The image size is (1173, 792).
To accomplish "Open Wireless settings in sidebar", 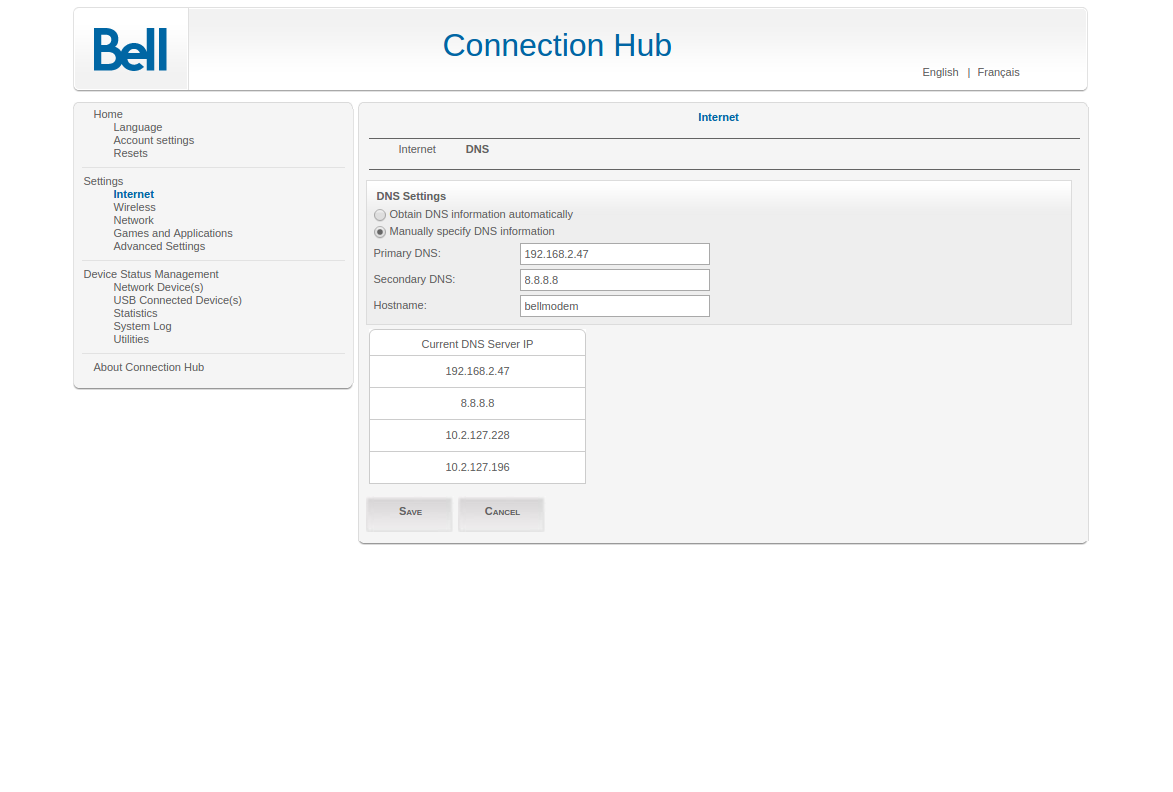I will (134, 208).
